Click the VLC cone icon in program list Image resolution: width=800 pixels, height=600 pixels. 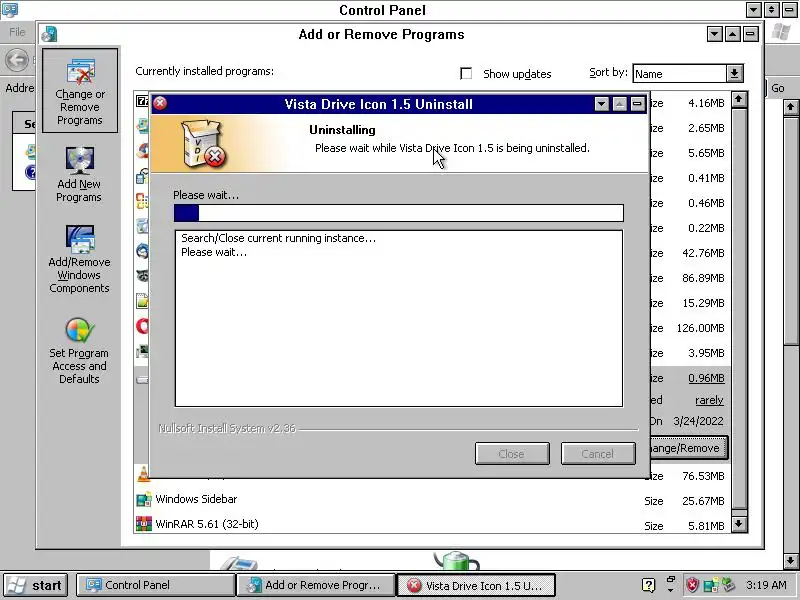pyautogui.click(x=143, y=474)
